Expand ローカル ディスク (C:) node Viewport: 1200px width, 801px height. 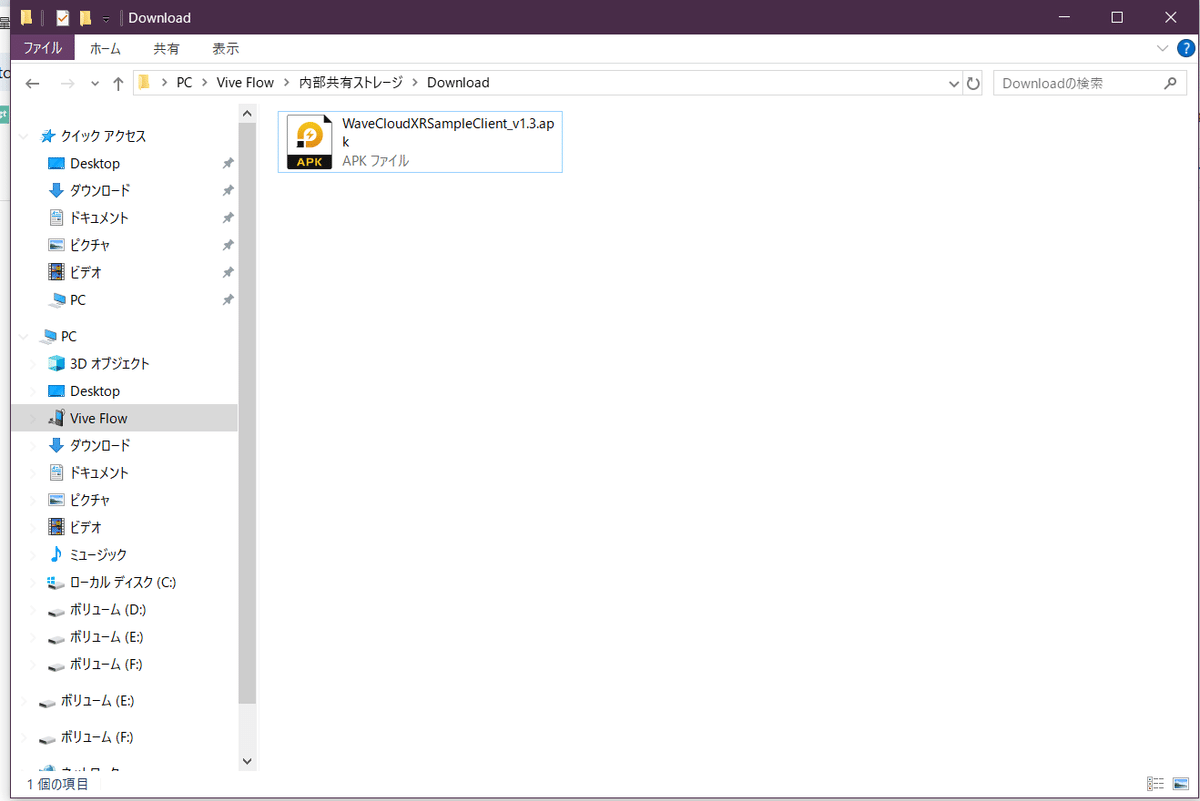point(32,582)
